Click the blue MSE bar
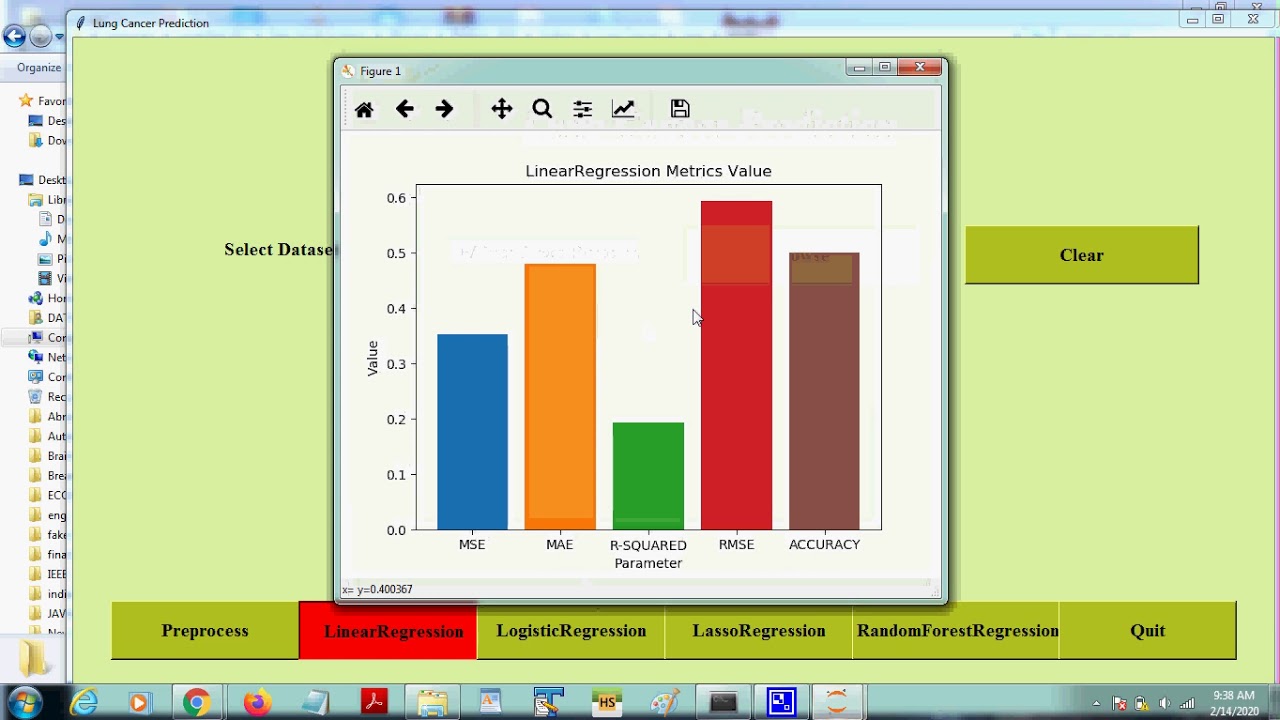This screenshot has height=720, width=1280. pos(472,432)
